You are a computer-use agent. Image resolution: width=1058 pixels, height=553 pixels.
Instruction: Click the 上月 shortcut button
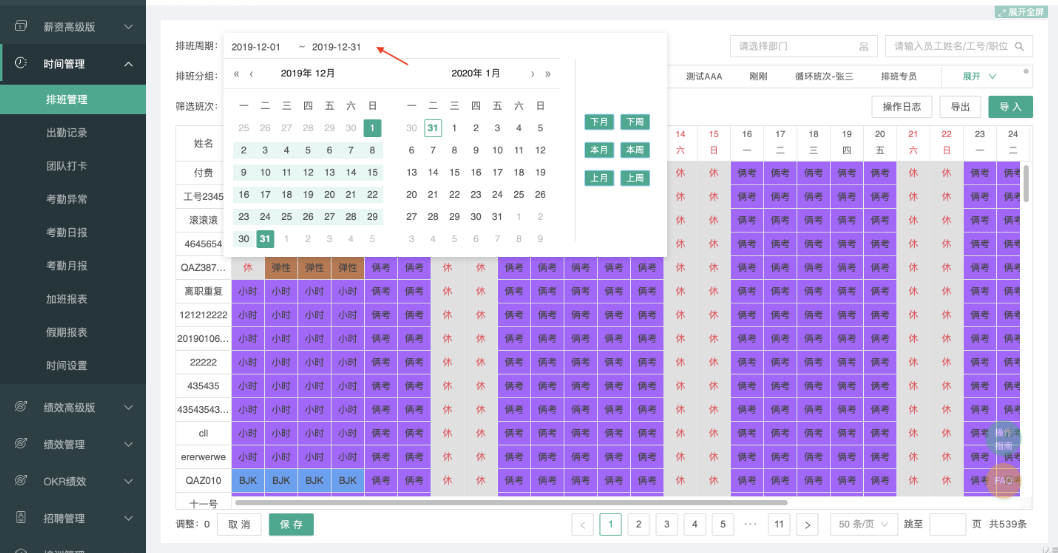599,178
